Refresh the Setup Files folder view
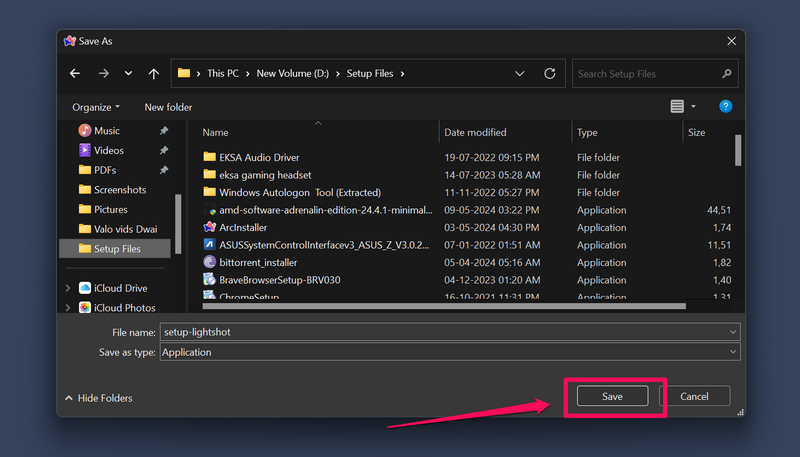Screen dimensions: 800x457 [549, 73]
